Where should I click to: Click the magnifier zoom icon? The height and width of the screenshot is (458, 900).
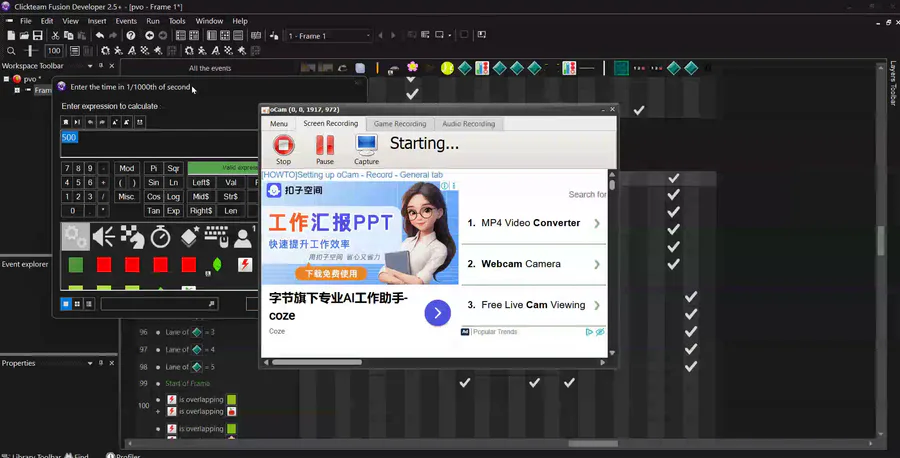pos(11,51)
